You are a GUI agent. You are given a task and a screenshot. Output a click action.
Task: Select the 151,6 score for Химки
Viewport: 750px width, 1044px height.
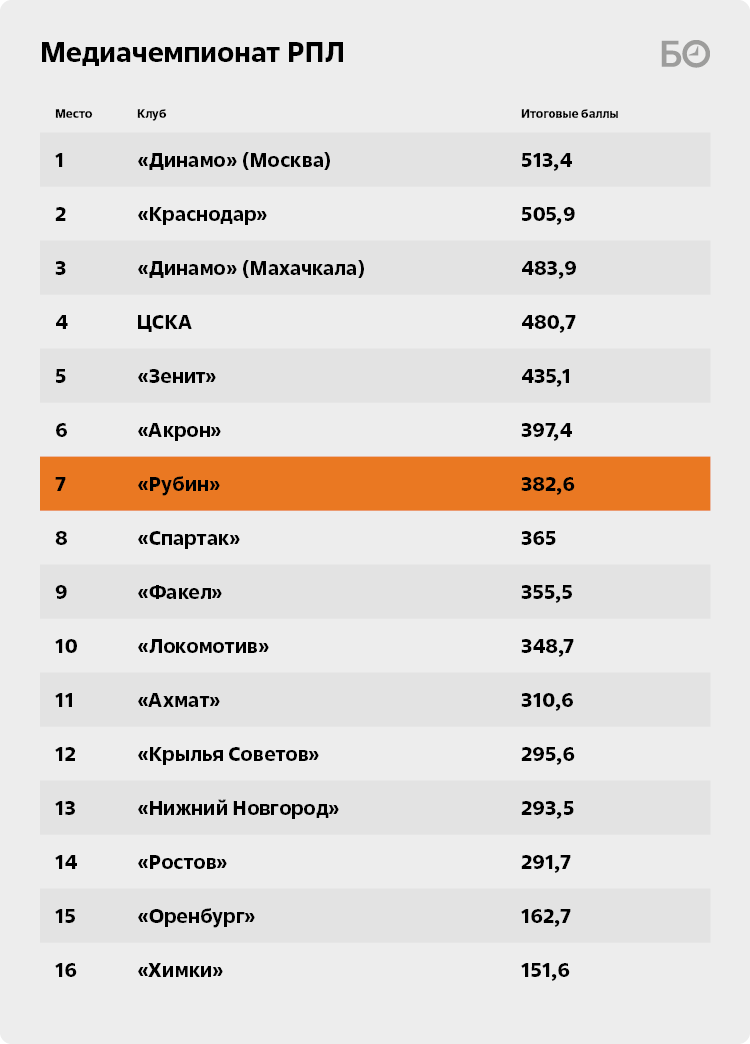coord(545,970)
